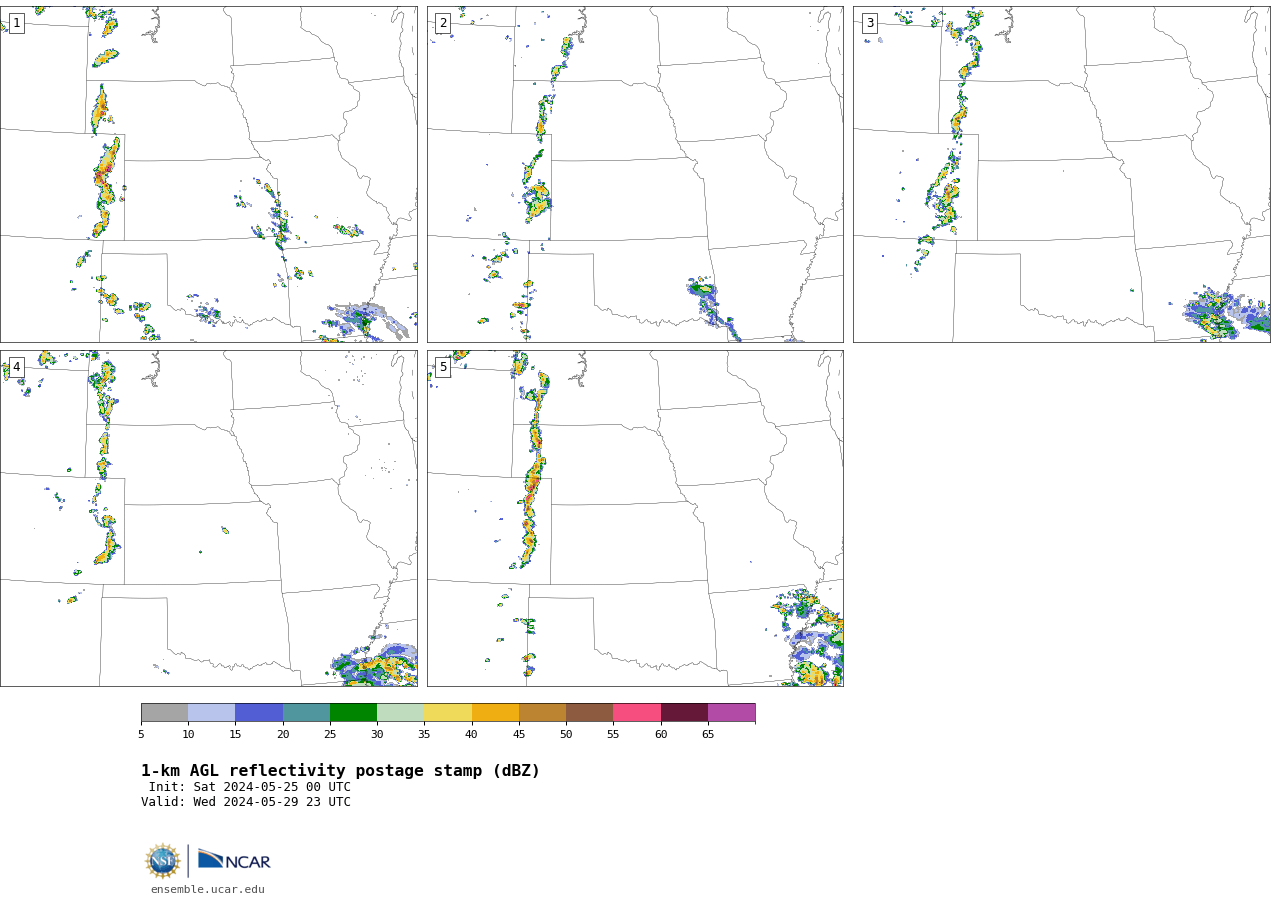Select the light blue 10-15 dBZ swatch

coord(211,713)
